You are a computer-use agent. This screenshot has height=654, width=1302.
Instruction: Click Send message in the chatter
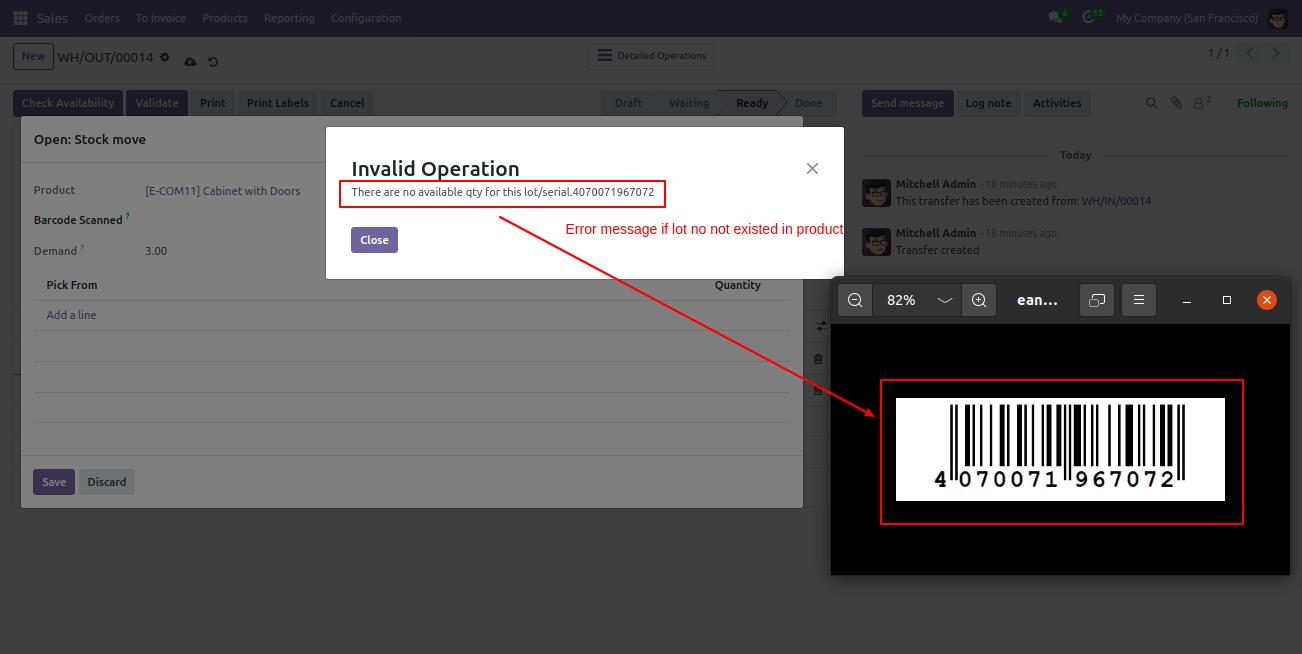(x=907, y=103)
